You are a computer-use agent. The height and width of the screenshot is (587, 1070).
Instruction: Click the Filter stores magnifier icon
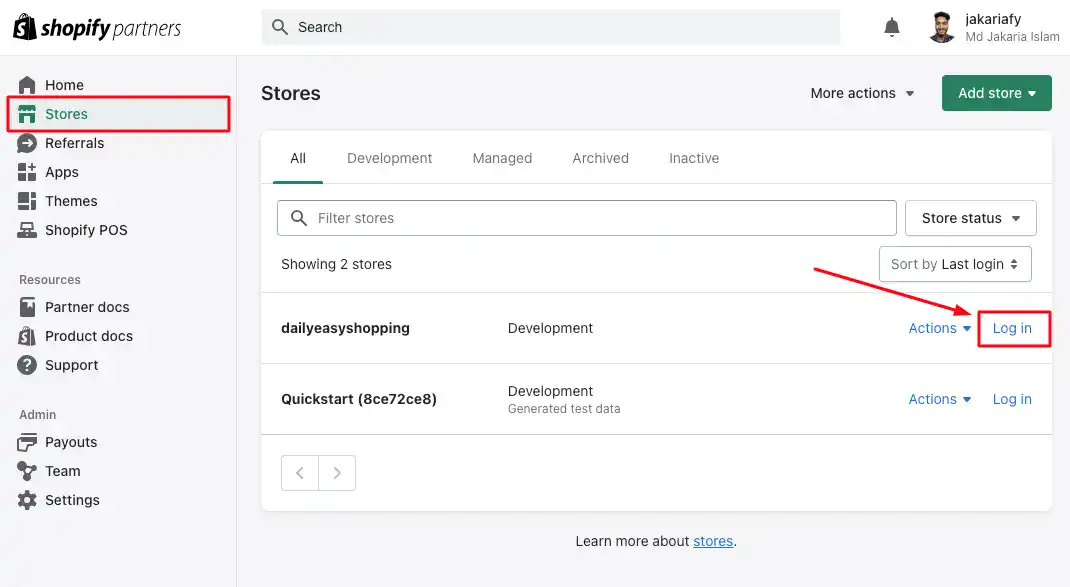pos(299,218)
